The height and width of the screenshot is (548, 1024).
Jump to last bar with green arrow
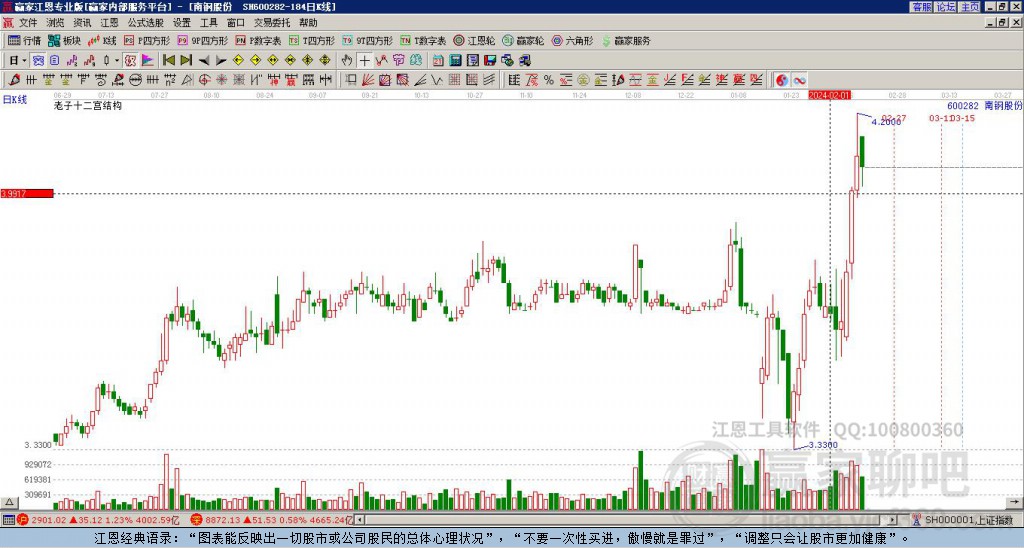point(186,60)
